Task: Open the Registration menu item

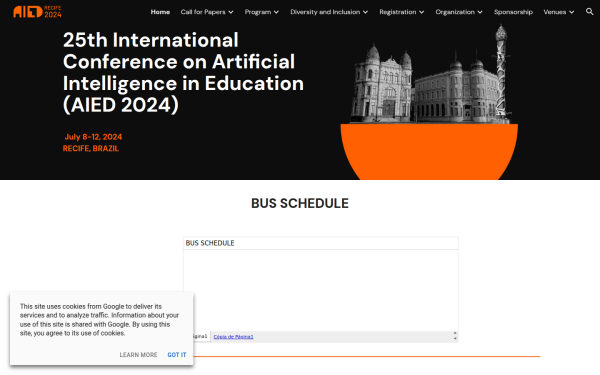Action: pos(398,12)
